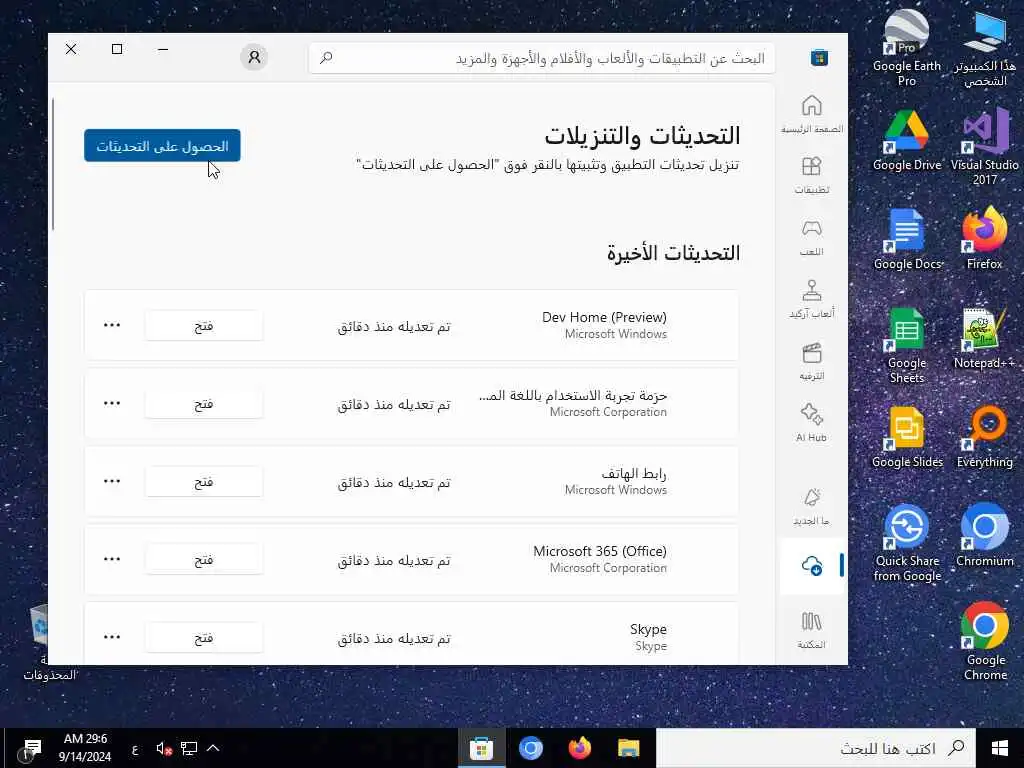The height and width of the screenshot is (768, 1024).
Task: Open the Library section in the sidebar
Action: 811,630
